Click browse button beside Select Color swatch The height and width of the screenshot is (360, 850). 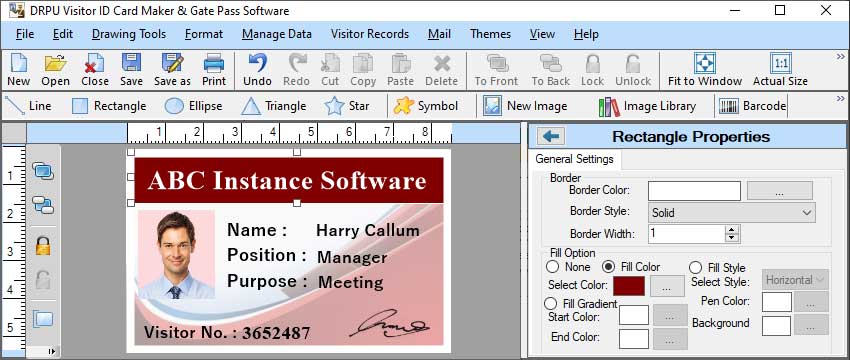pos(667,286)
